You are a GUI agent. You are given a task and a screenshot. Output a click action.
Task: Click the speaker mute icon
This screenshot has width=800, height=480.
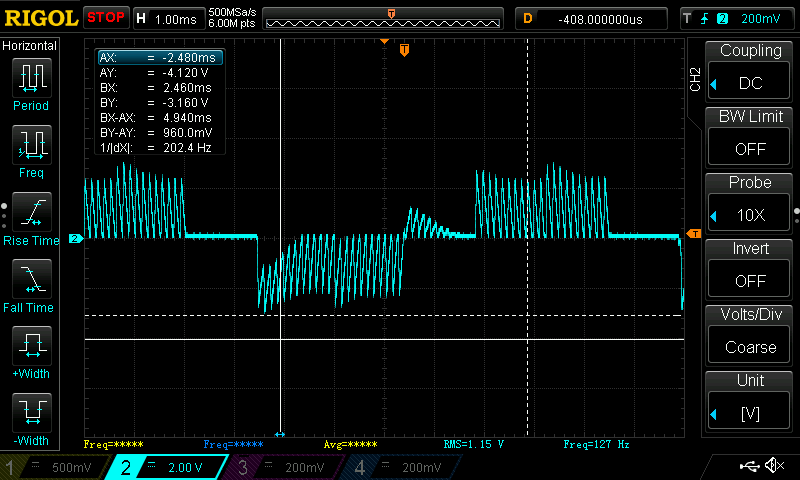[x=773, y=466]
